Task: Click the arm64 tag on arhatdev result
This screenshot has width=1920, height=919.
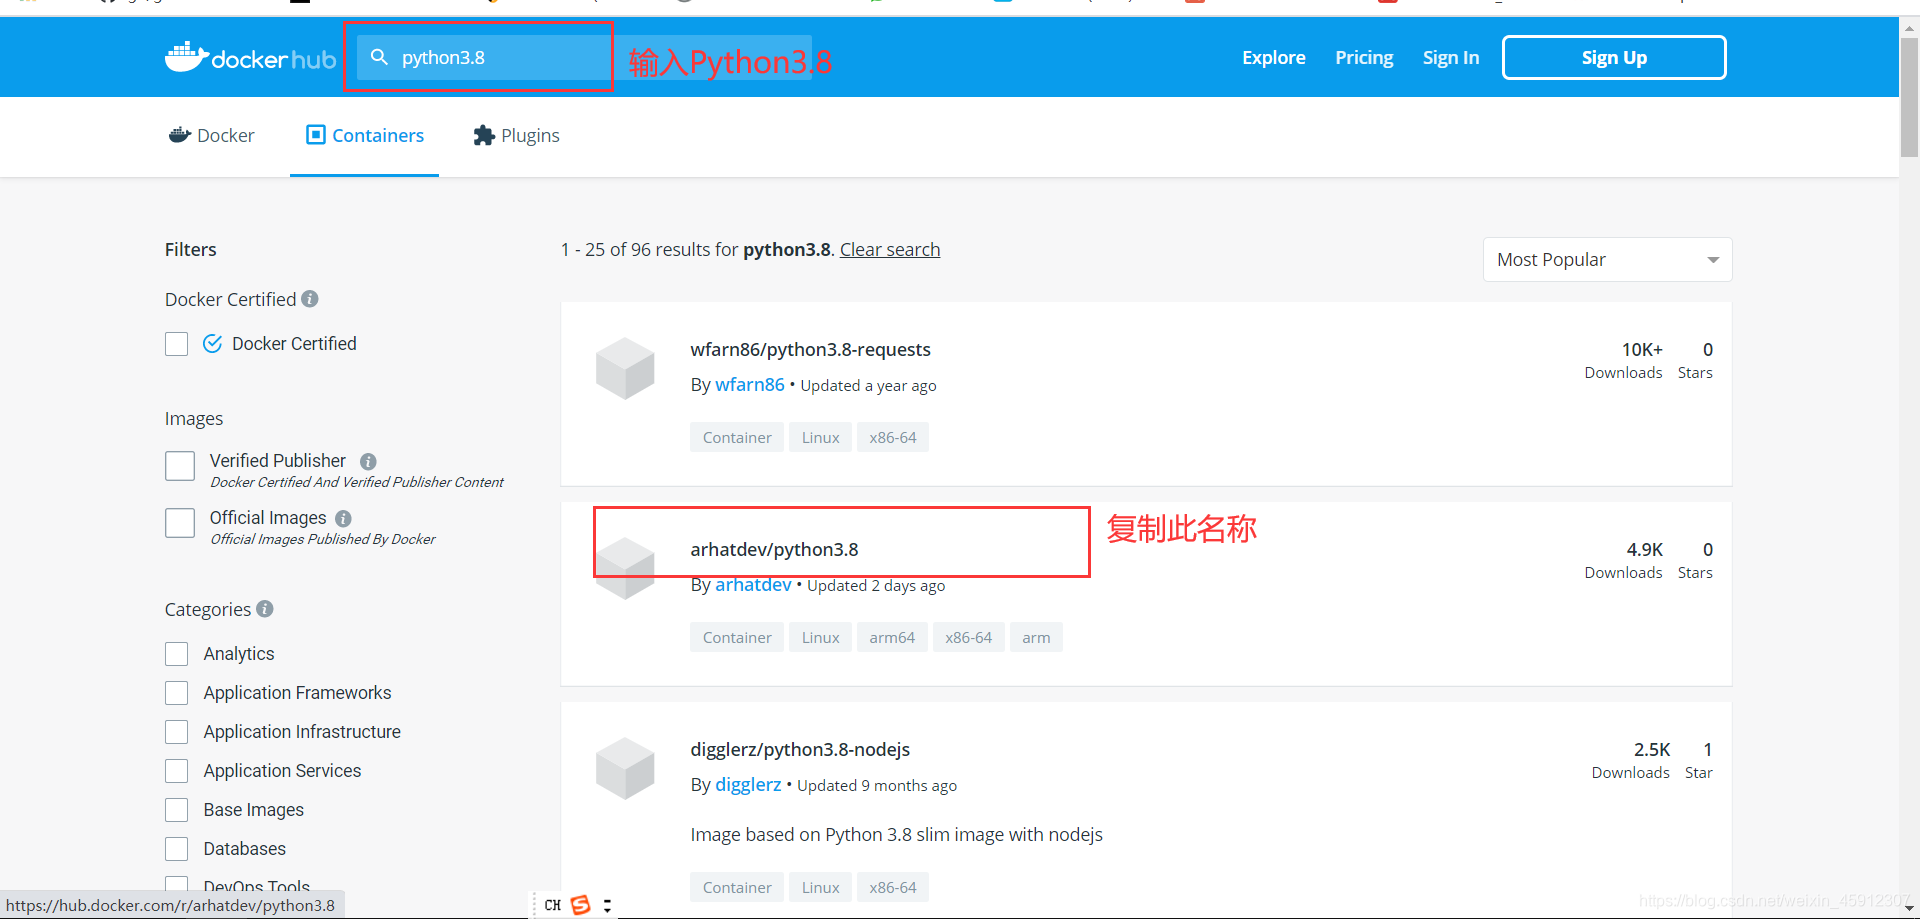Action: [892, 637]
